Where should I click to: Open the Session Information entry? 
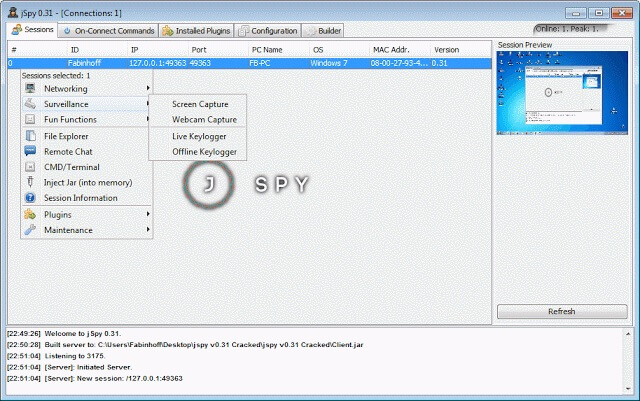(87, 198)
